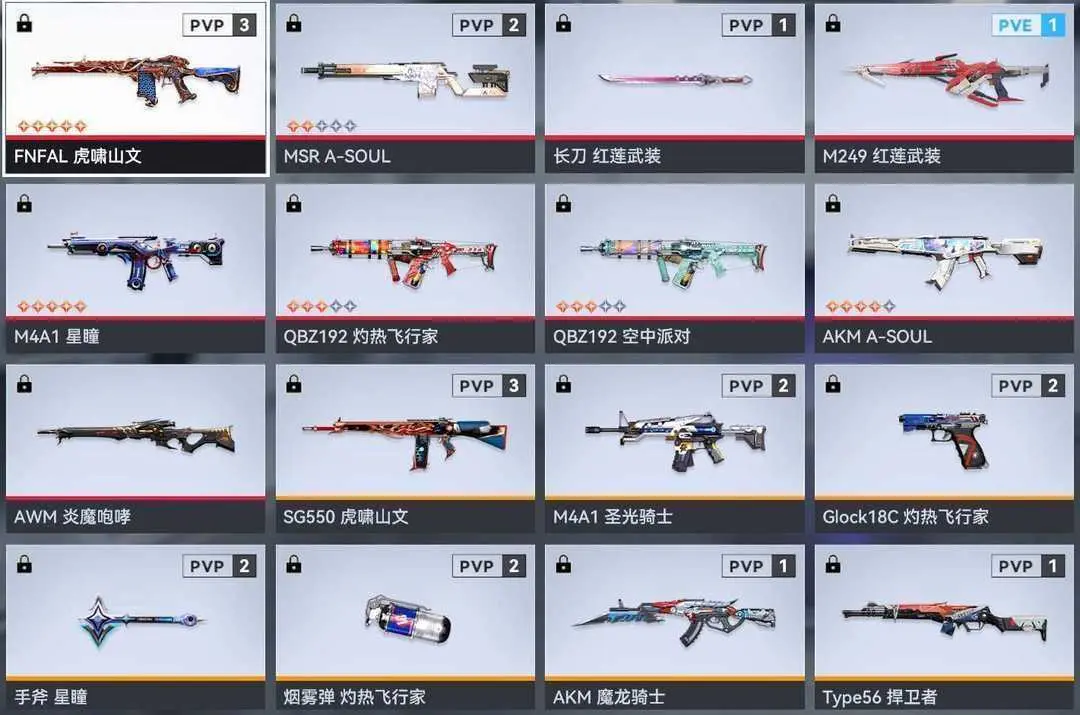Open the M4A1 圣光骑士 skin card
This screenshot has height=715, width=1080.
tap(674, 448)
